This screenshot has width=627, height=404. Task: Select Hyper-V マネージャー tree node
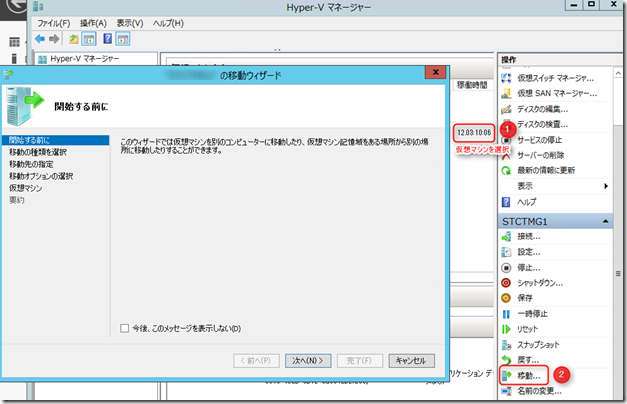pos(84,59)
